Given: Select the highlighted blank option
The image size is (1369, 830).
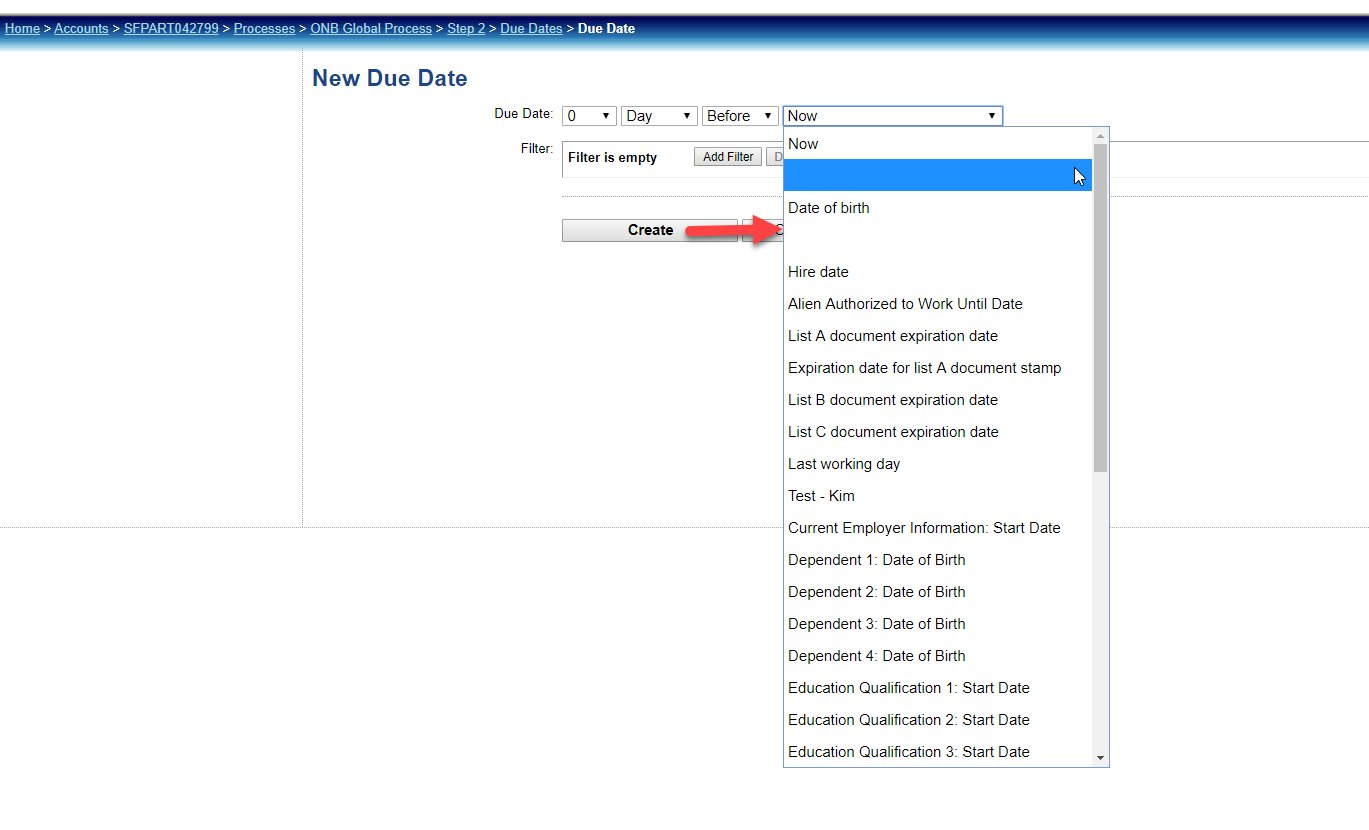Looking at the screenshot, I should [938, 176].
